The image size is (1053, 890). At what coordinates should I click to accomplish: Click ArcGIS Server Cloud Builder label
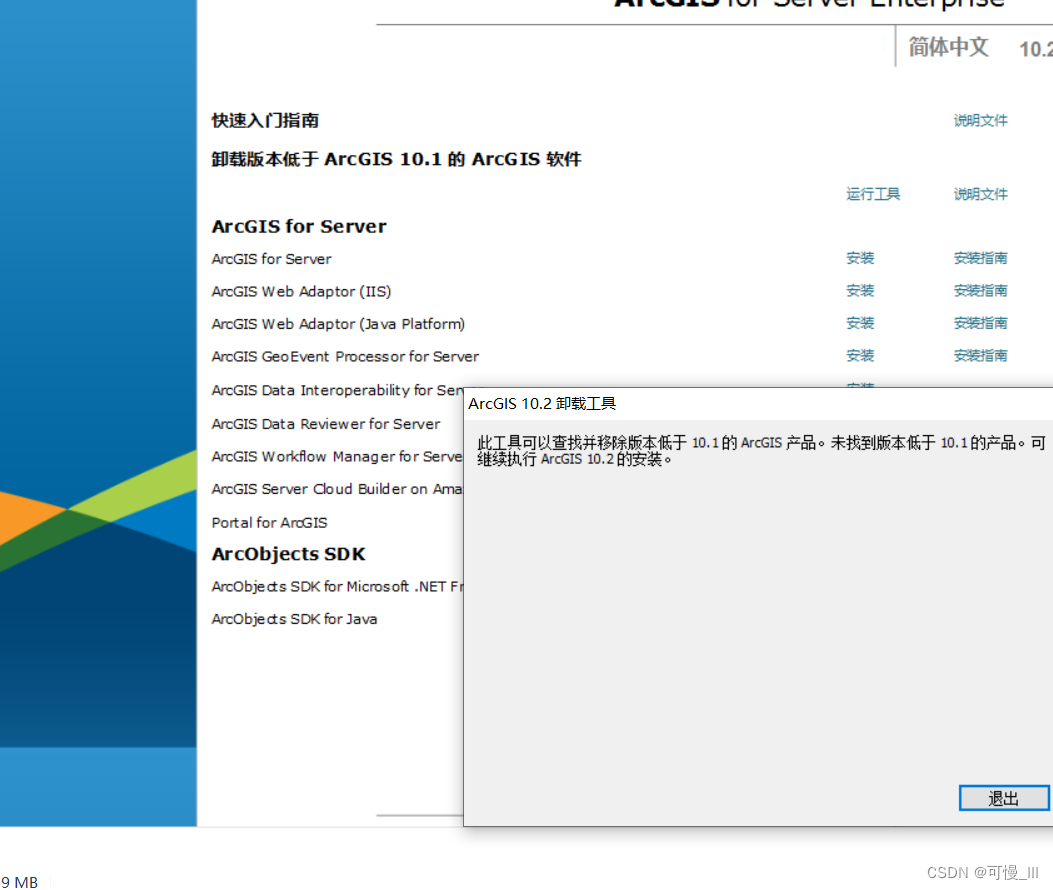click(337, 489)
